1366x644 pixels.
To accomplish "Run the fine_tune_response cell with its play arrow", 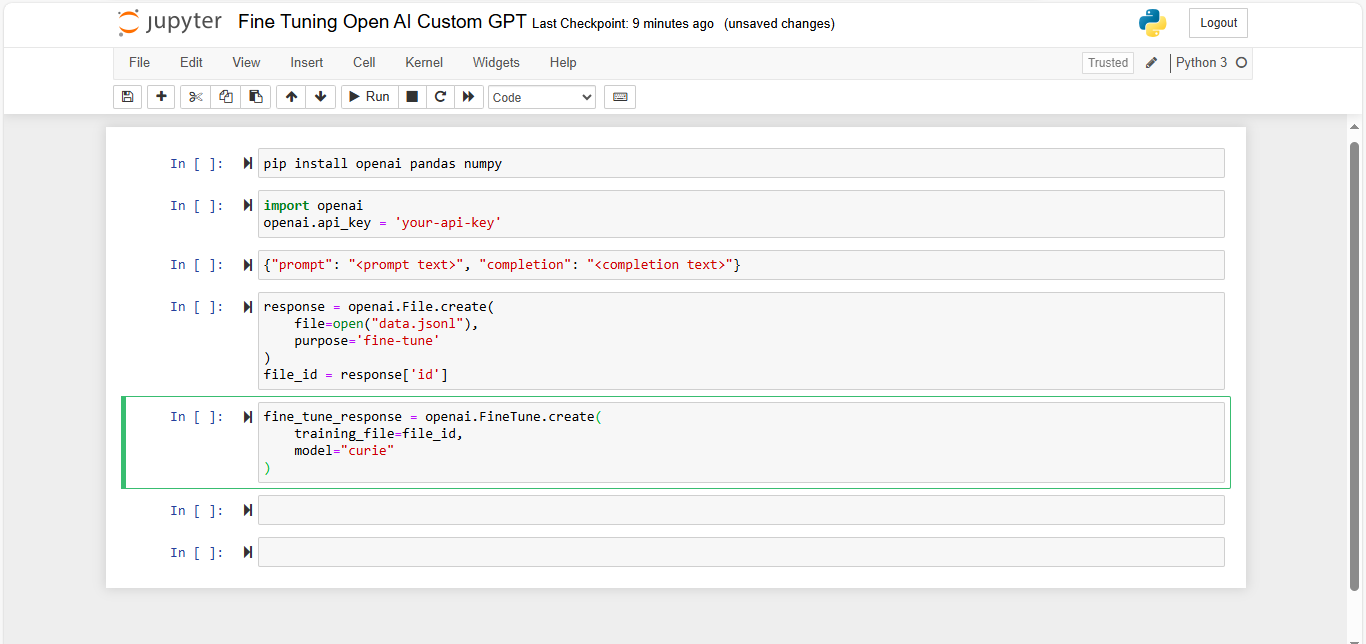I will click(247, 417).
